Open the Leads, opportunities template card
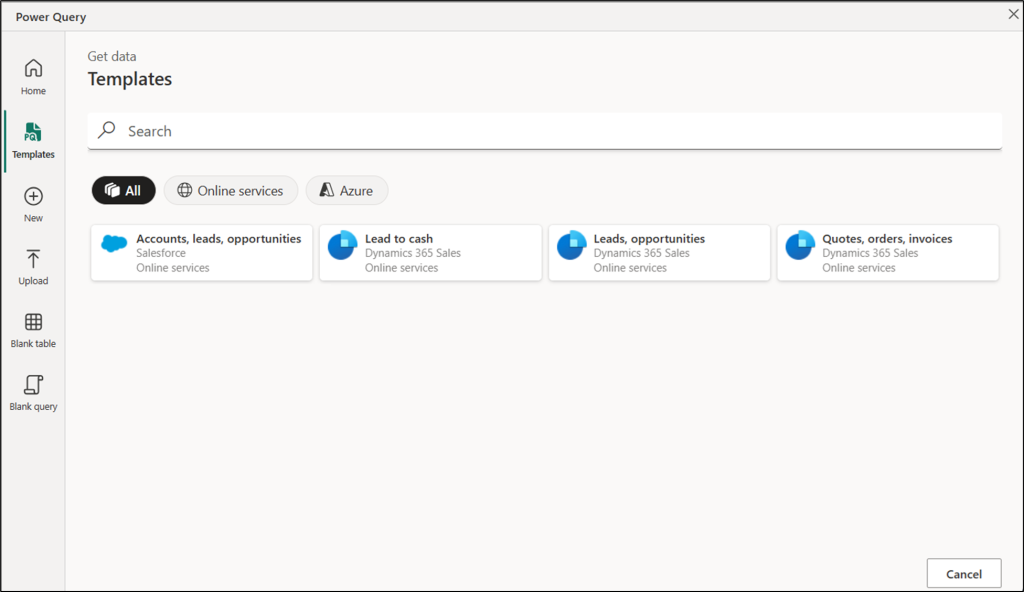The height and width of the screenshot is (592, 1024). tap(660, 253)
